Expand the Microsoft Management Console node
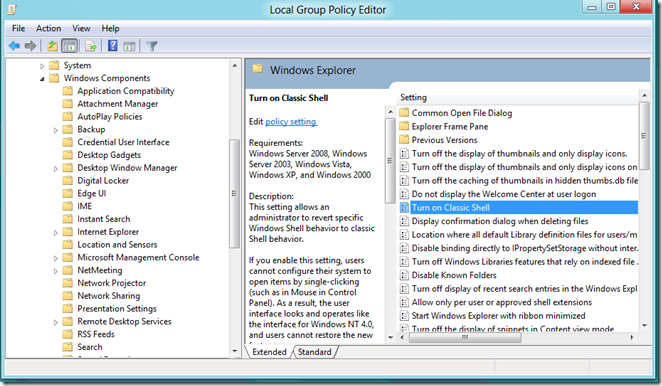Image resolution: width=662 pixels, height=386 pixels. [x=56, y=258]
